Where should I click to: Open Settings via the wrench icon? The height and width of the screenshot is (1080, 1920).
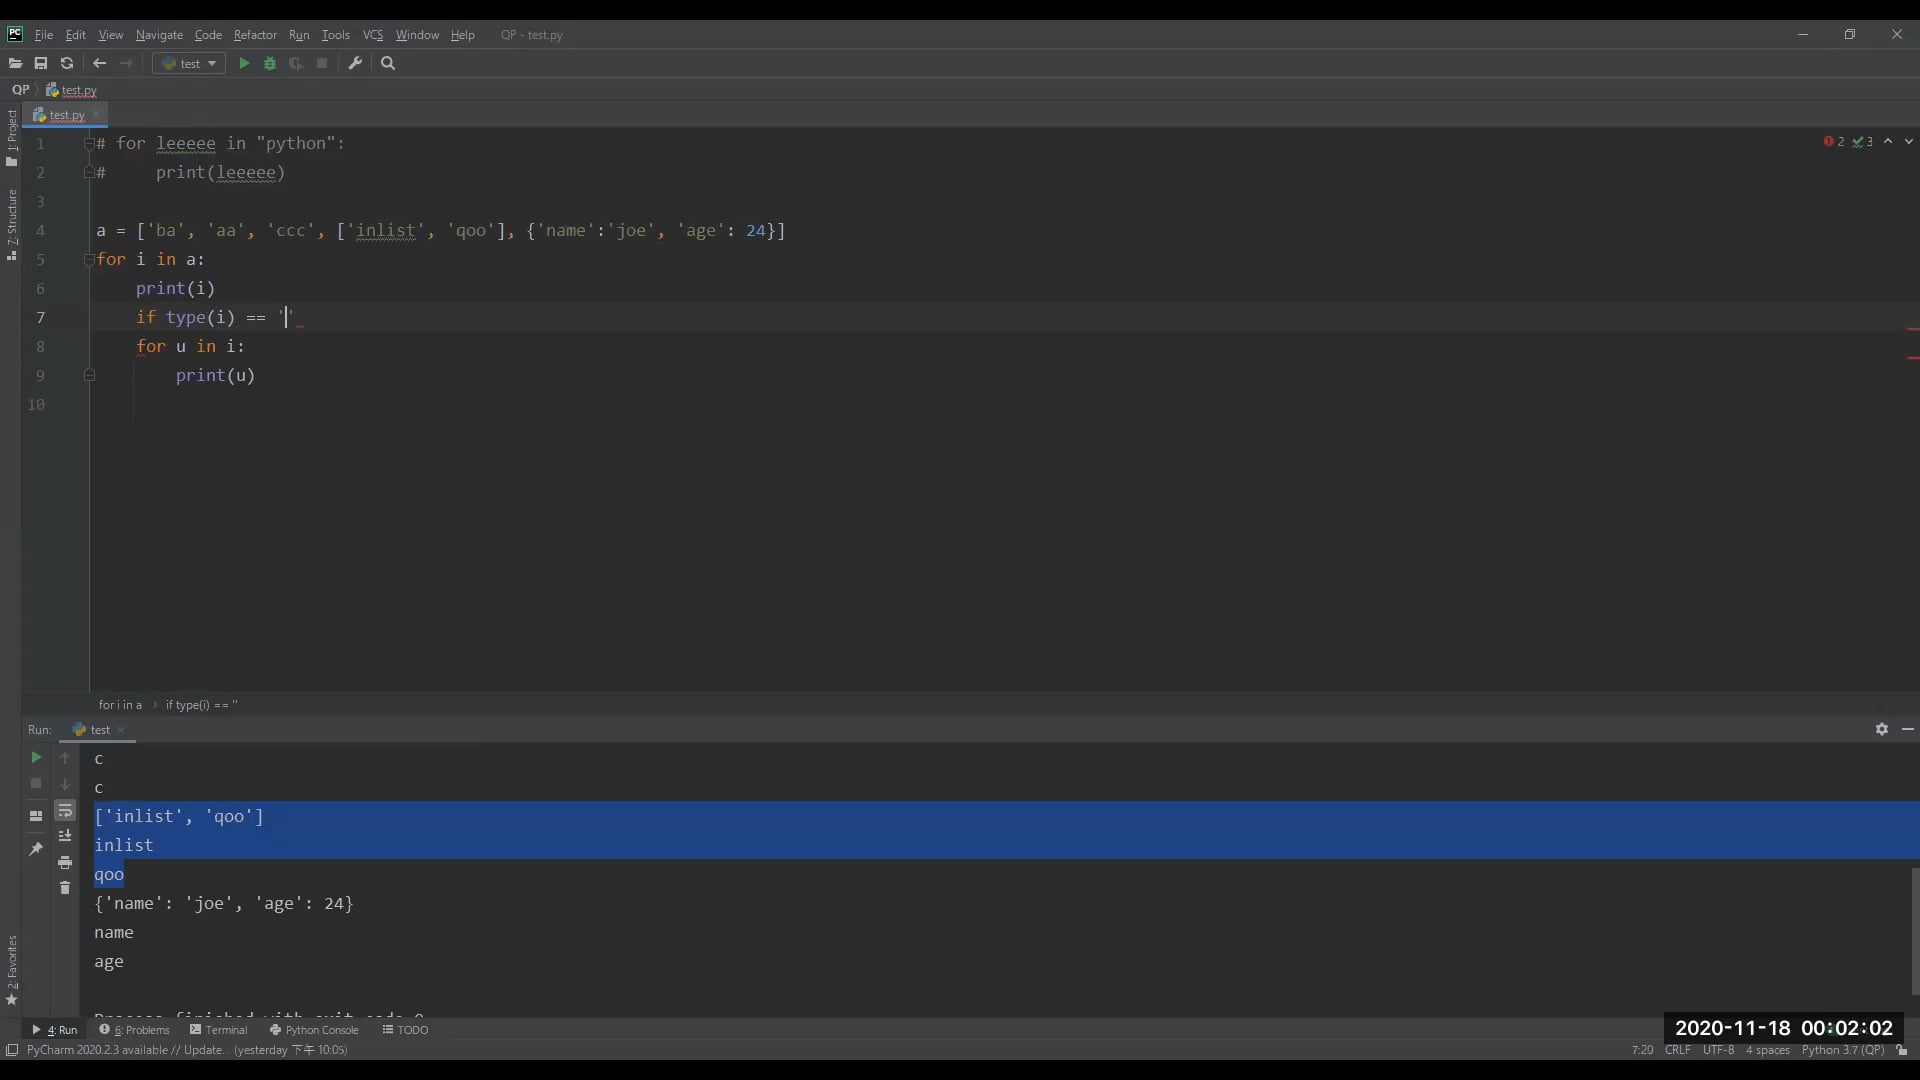tap(355, 63)
